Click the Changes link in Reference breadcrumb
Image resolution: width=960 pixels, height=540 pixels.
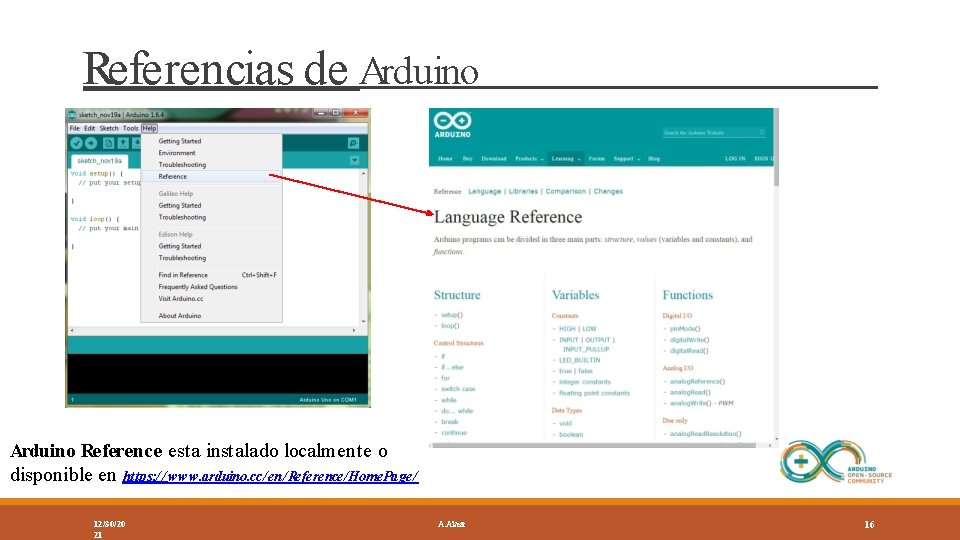608,192
